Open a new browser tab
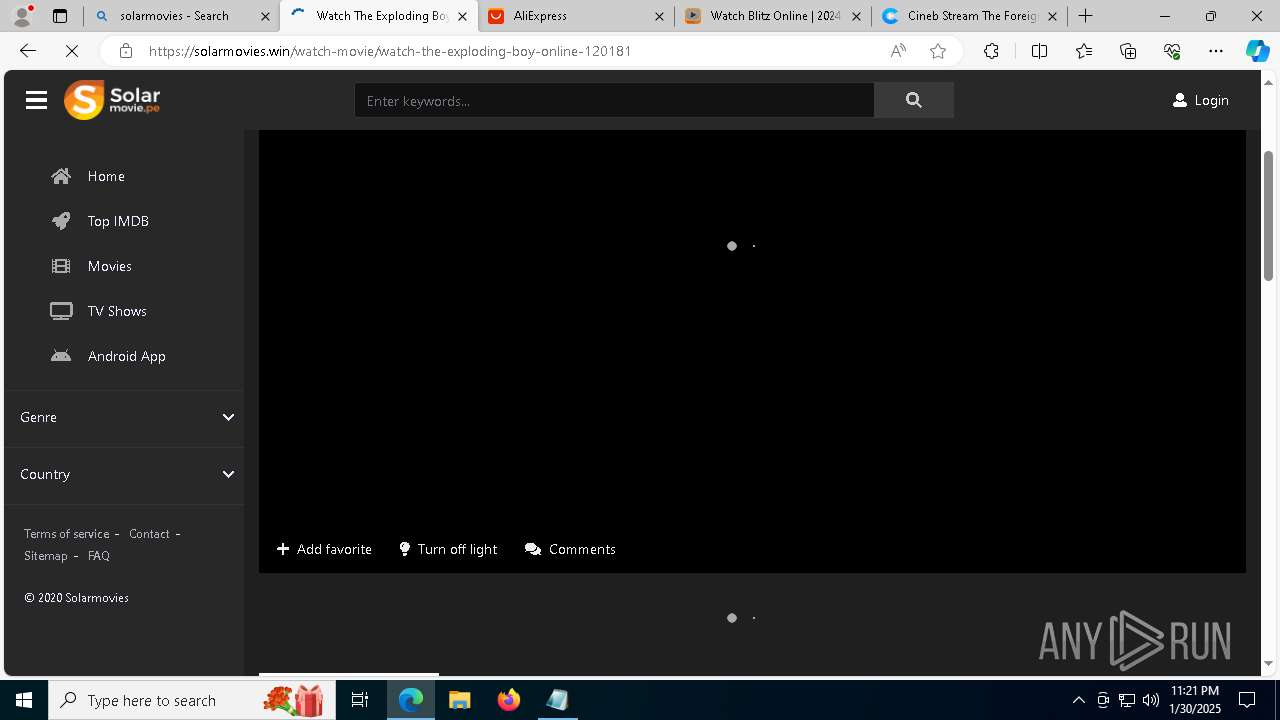 click(x=1085, y=16)
